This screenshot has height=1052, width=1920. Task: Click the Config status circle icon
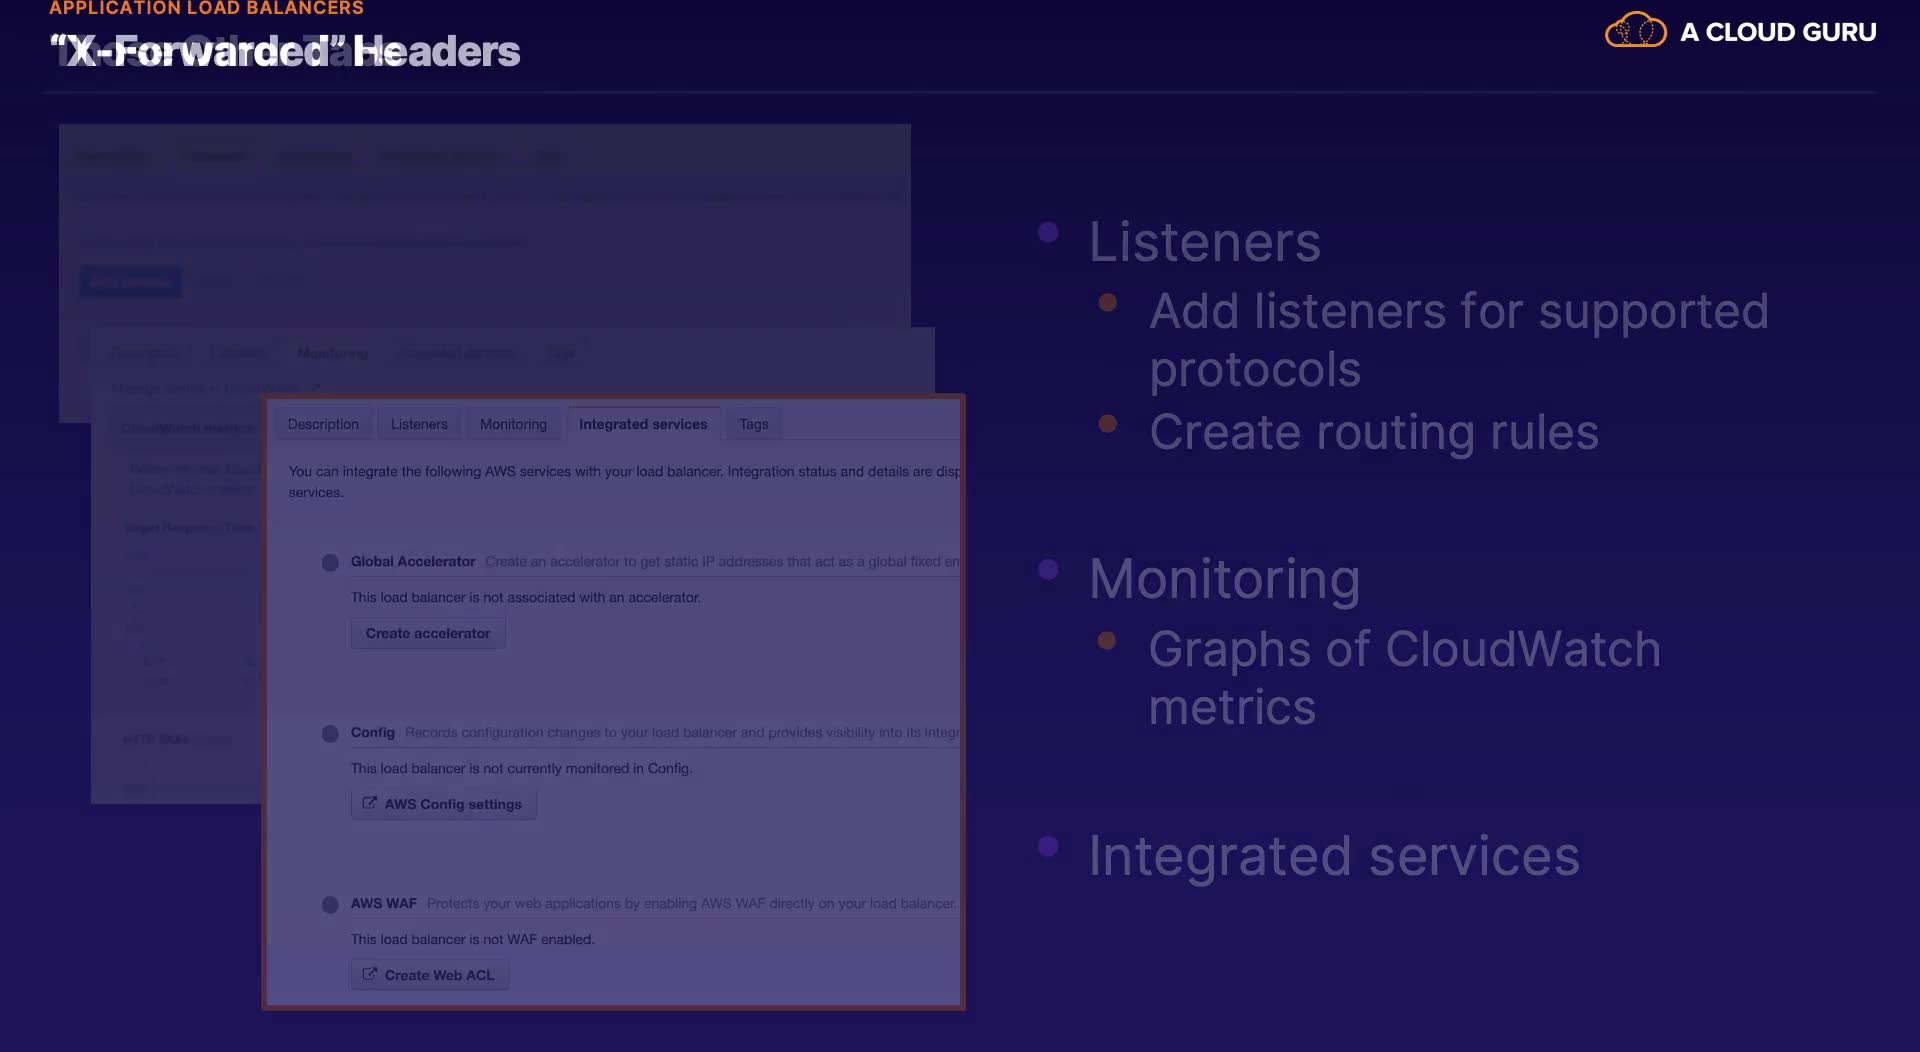[330, 734]
